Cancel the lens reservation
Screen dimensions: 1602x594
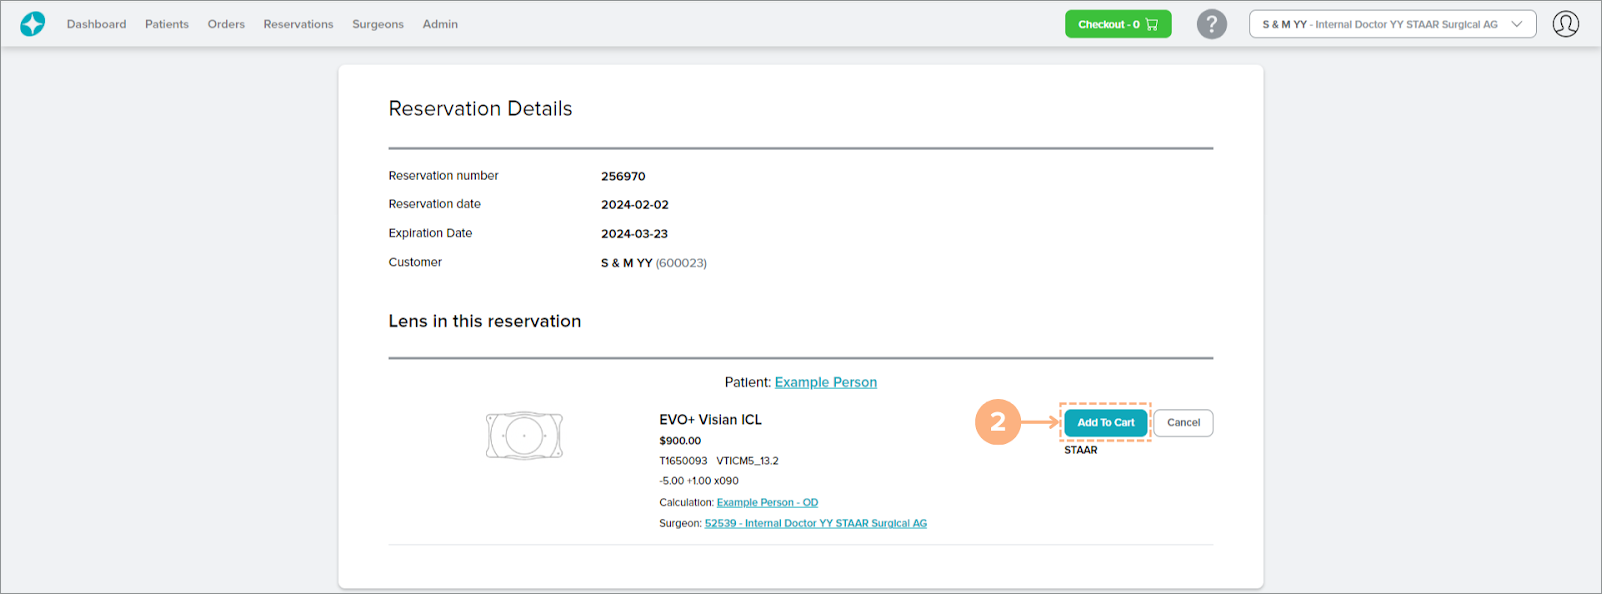pyautogui.click(x=1183, y=423)
